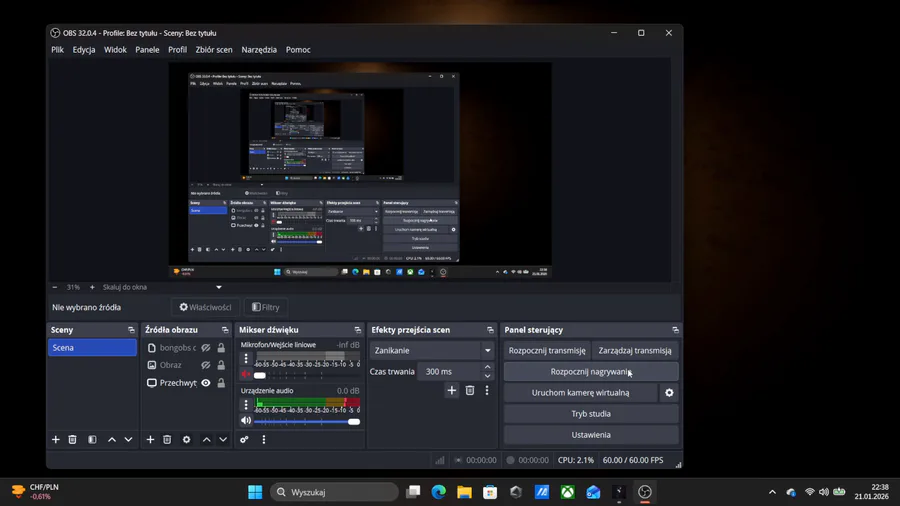900x506 pixels.
Task: Zoom in preview with plus icon
Action: [92, 287]
